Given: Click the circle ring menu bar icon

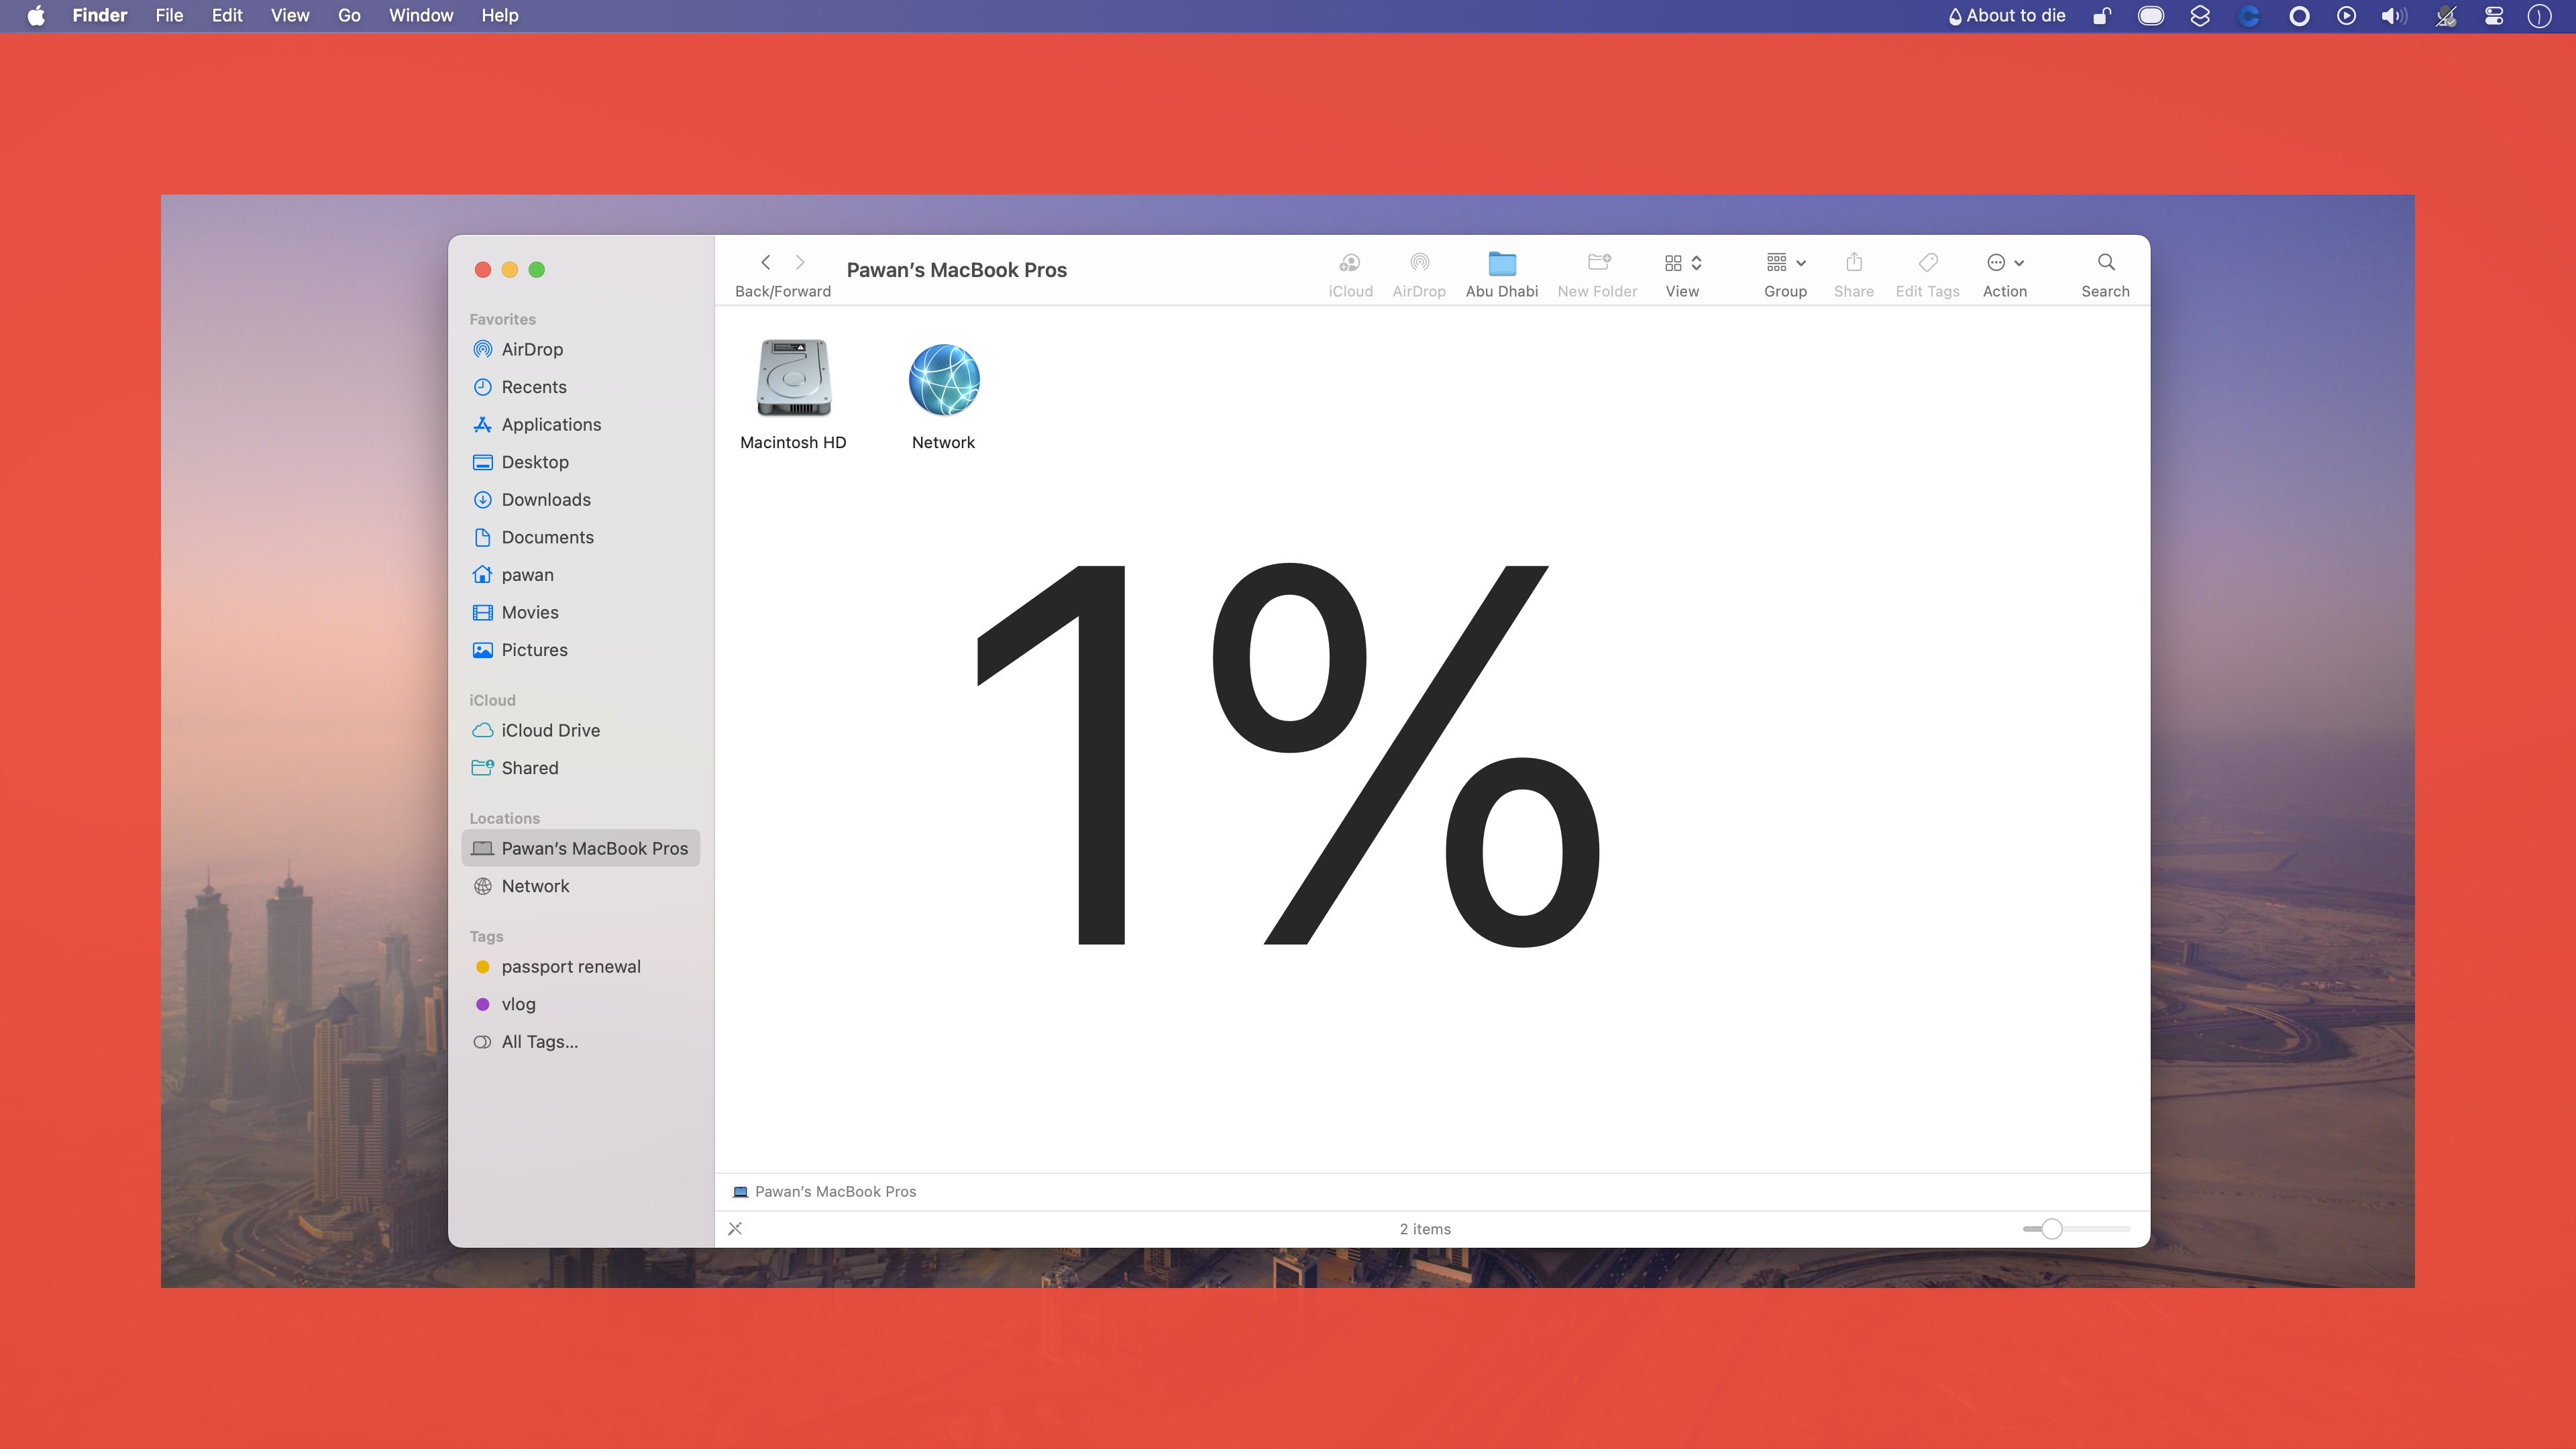Looking at the screenshot, I should (2298, 15).
